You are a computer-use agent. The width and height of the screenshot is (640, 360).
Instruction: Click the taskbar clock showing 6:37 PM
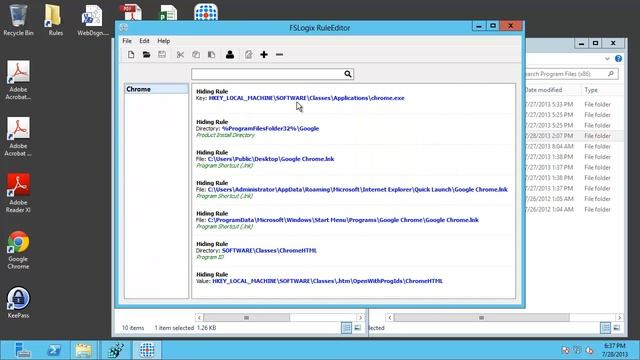615,350
